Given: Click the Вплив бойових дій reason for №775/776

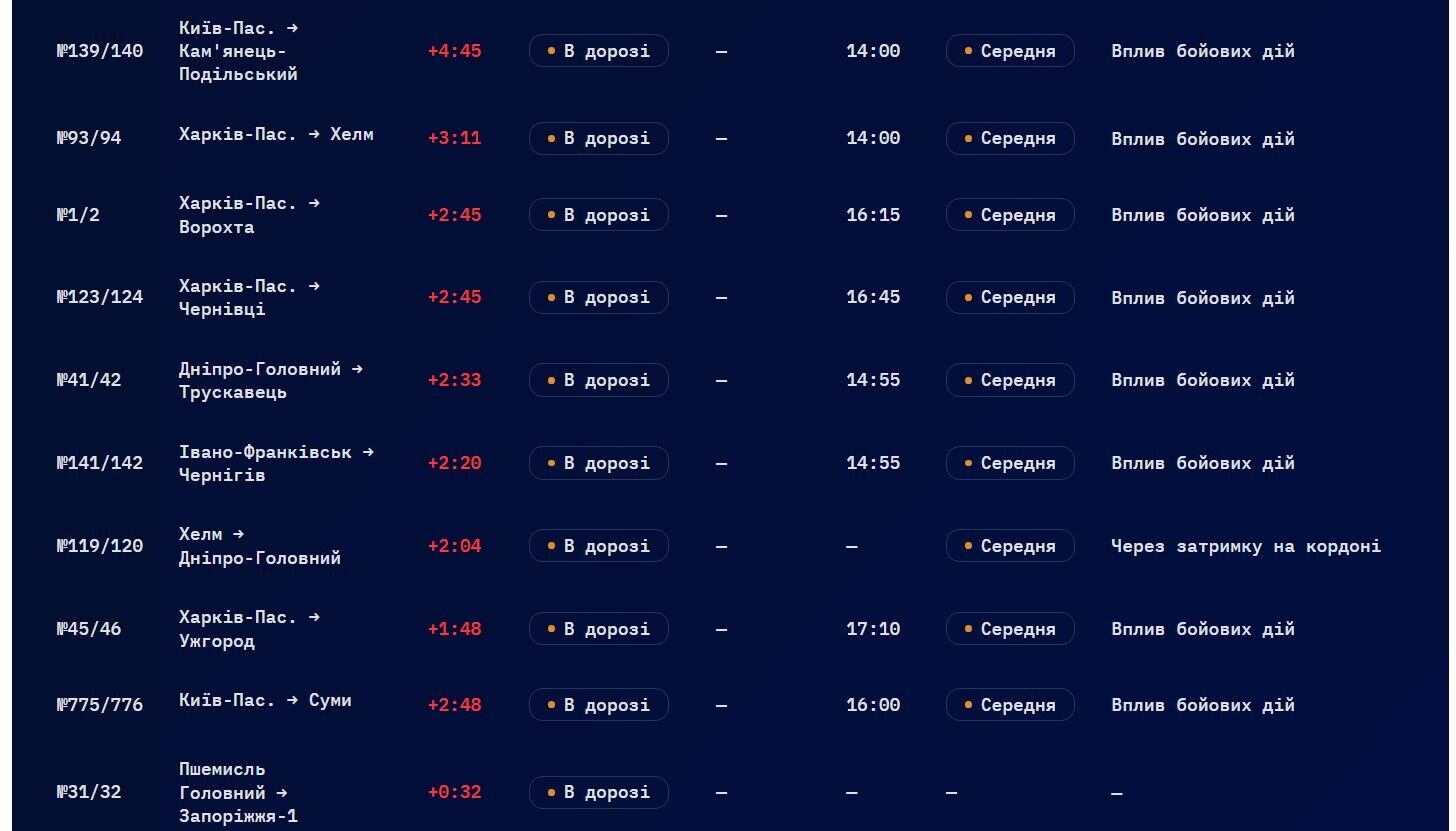Looking at the screenshot, I should click(1202, 705).
